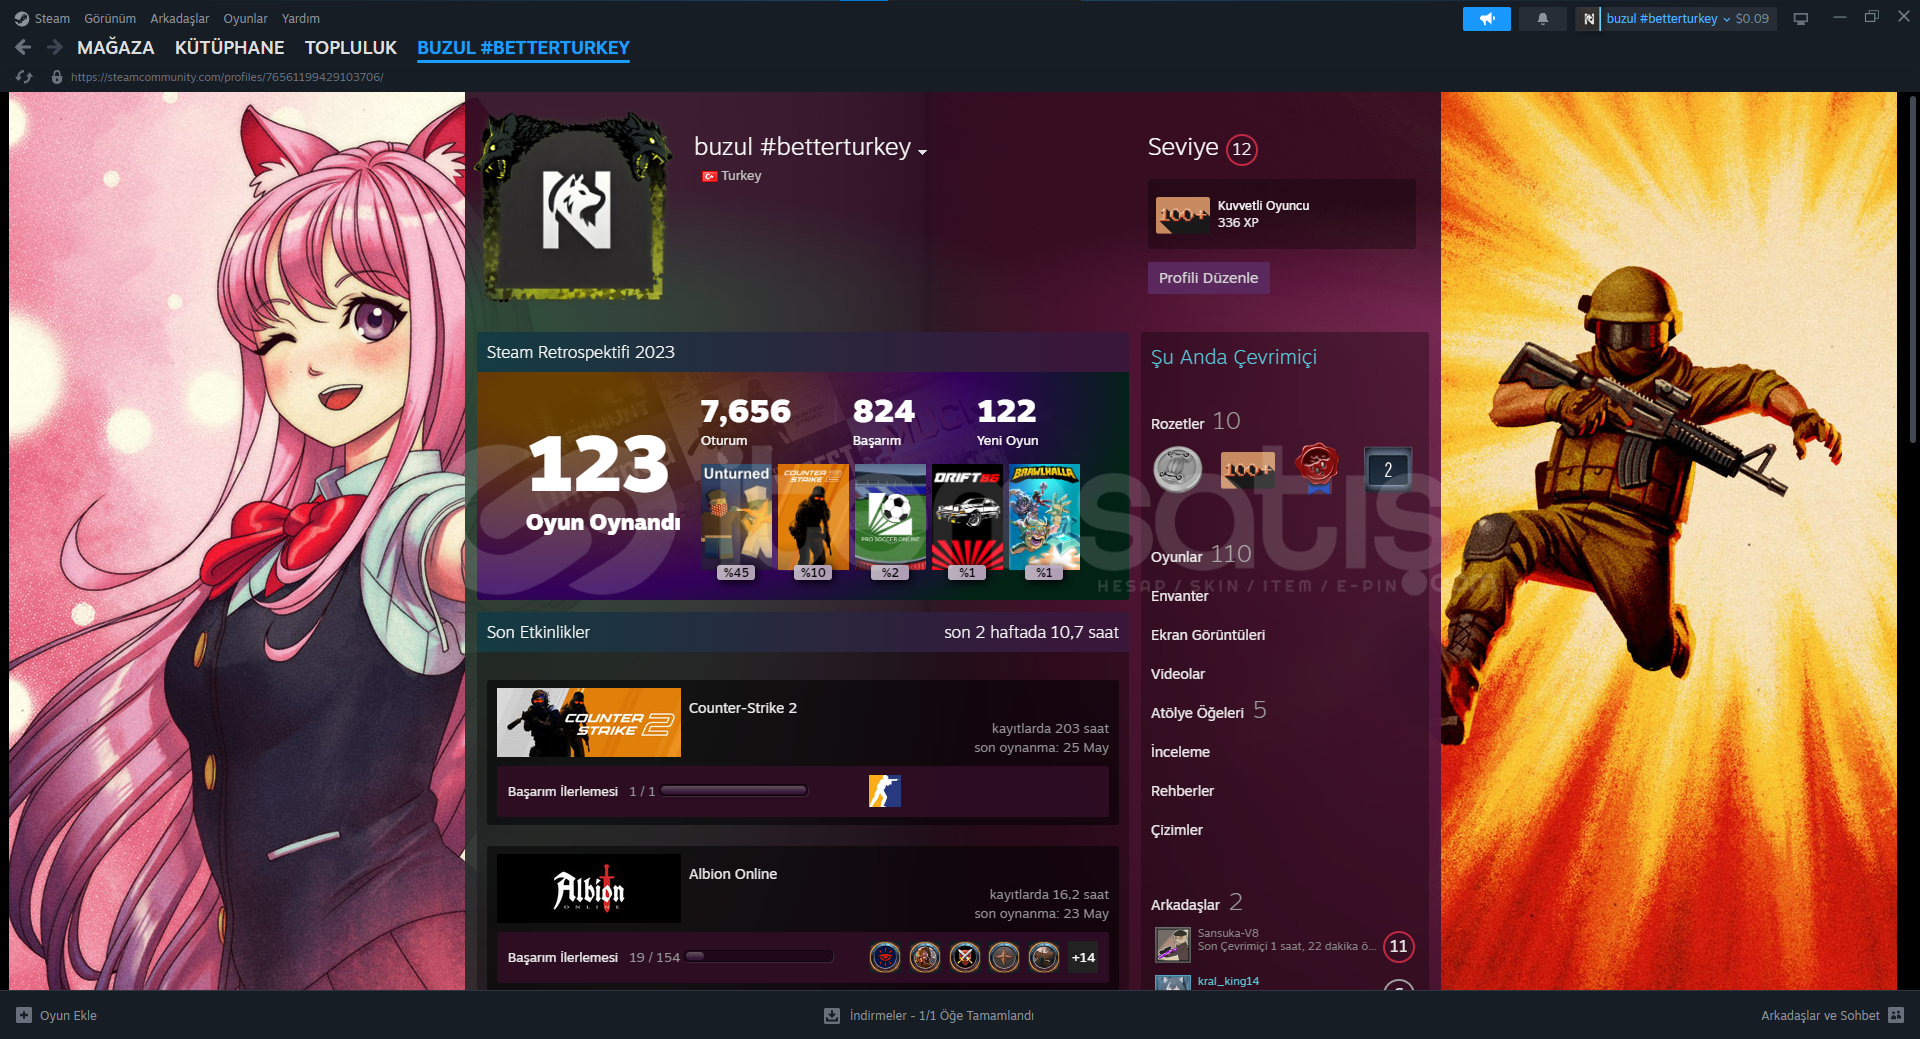Click the Albion Online achievement progress bar

tap(760, 957)
